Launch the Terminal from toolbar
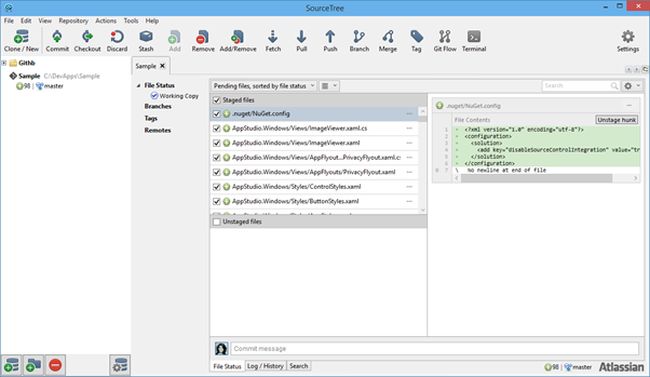 click(x=474, y=41)
